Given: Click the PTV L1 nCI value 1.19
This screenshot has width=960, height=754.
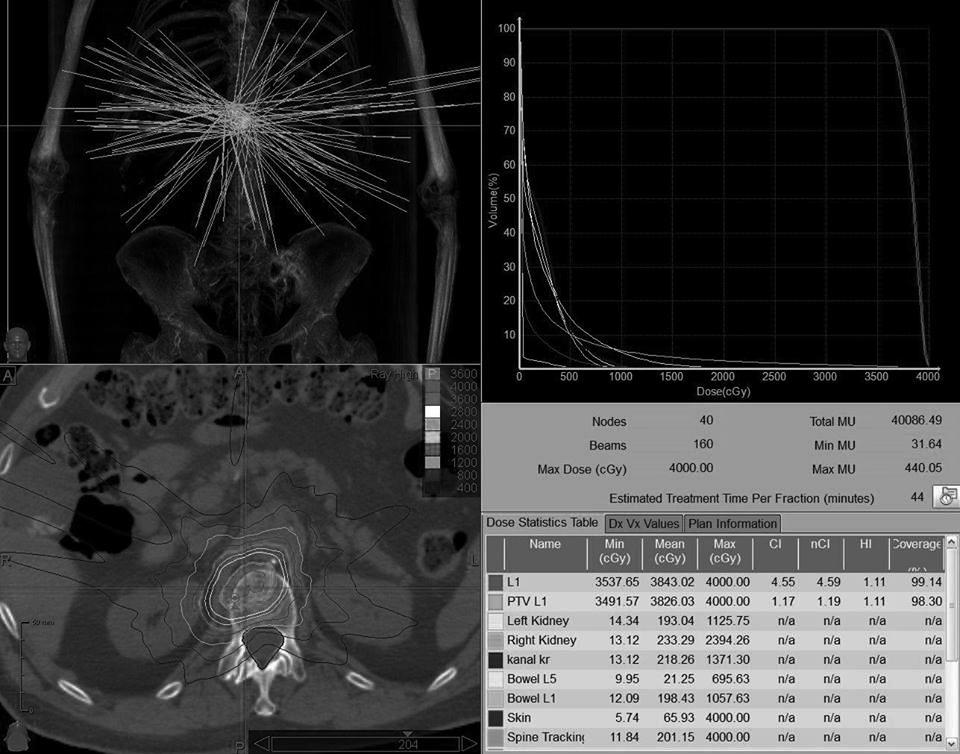Looking at the screenshot, I should click(x=828, y=602).
